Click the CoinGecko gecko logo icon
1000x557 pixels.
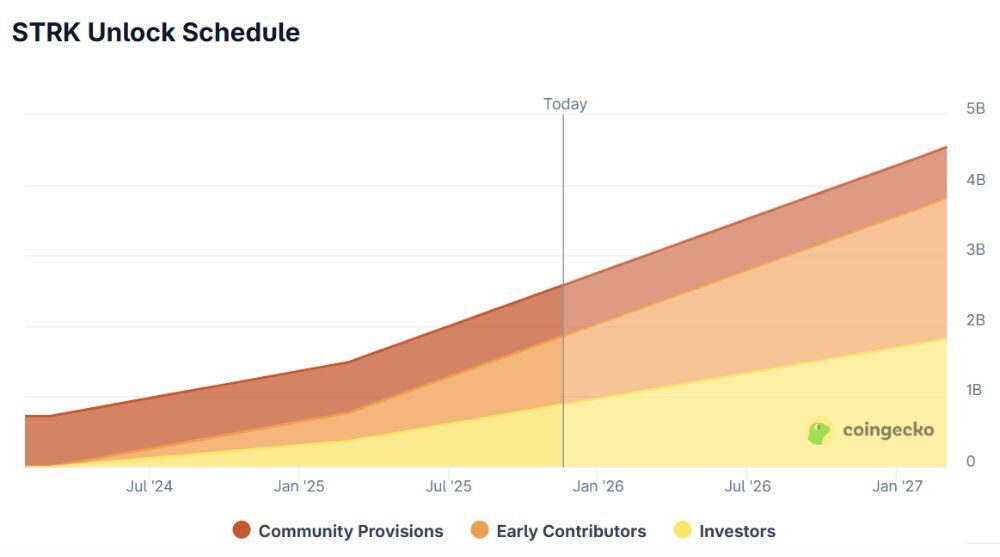coord(820,431)
